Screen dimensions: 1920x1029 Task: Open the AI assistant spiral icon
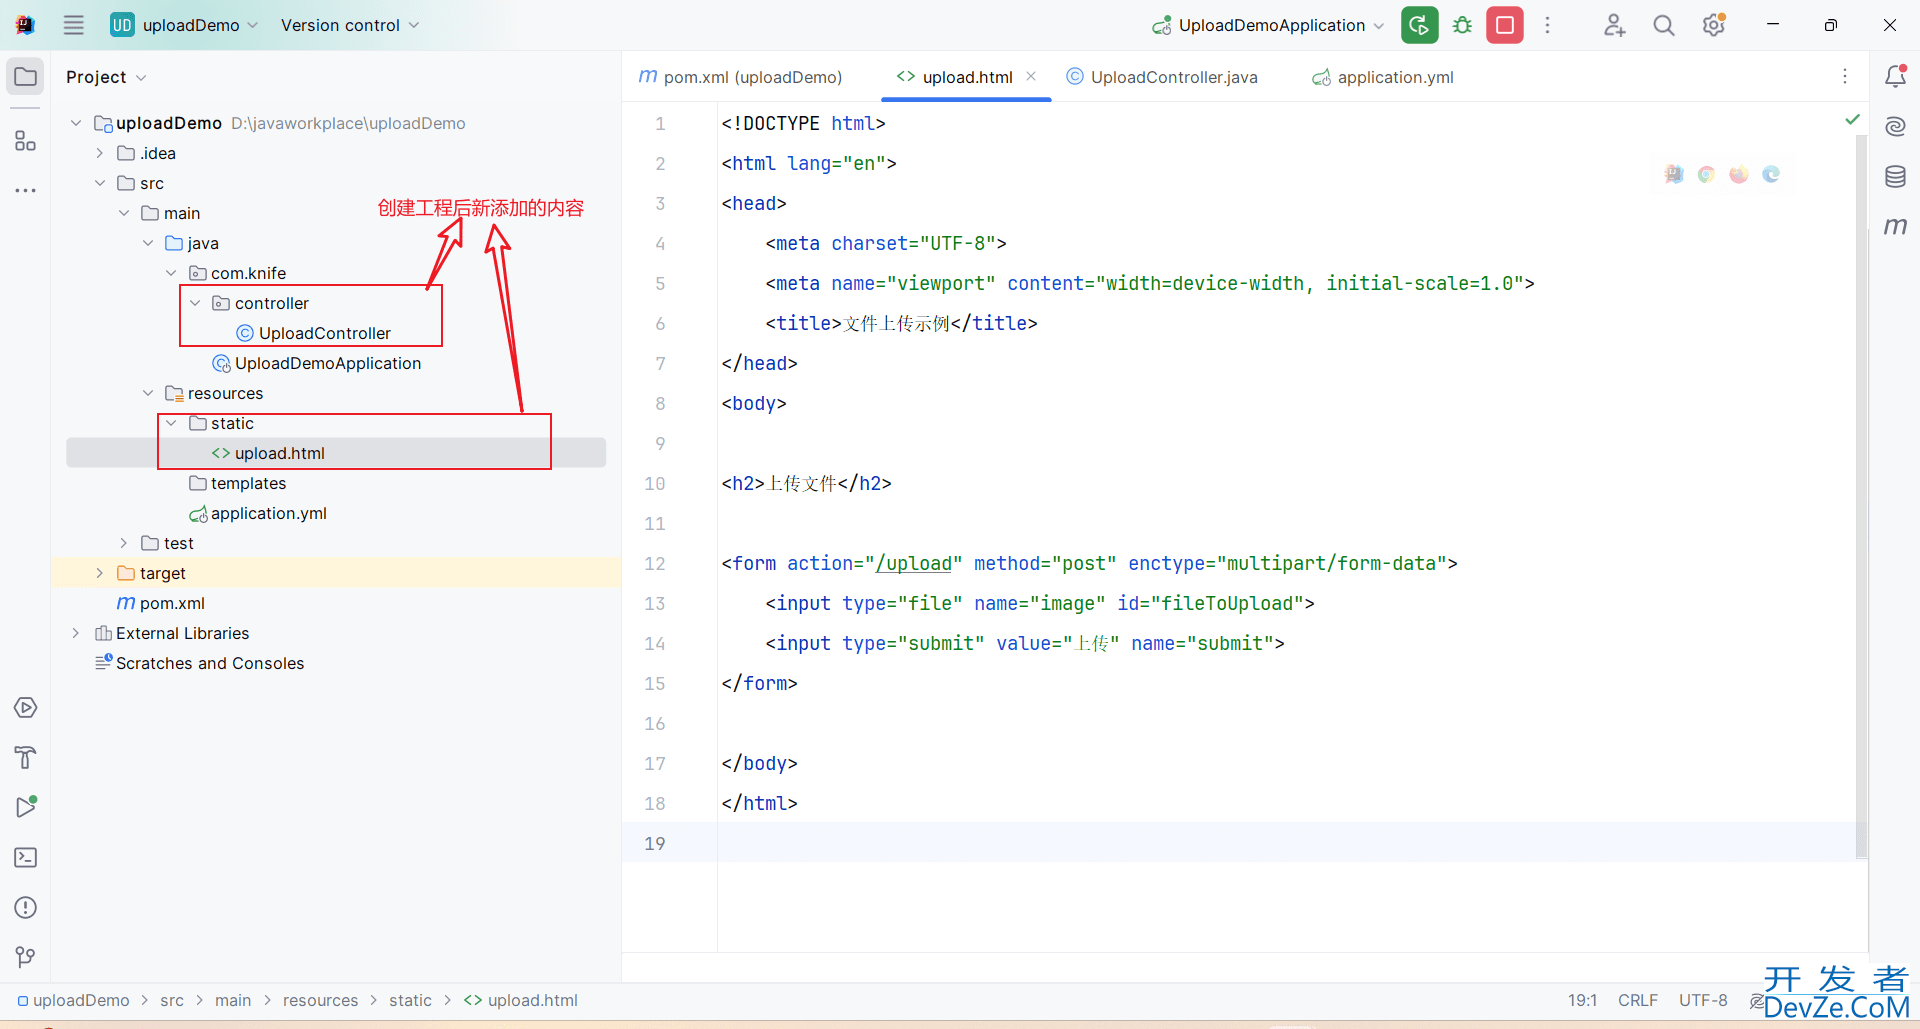tap(1895, 126)
